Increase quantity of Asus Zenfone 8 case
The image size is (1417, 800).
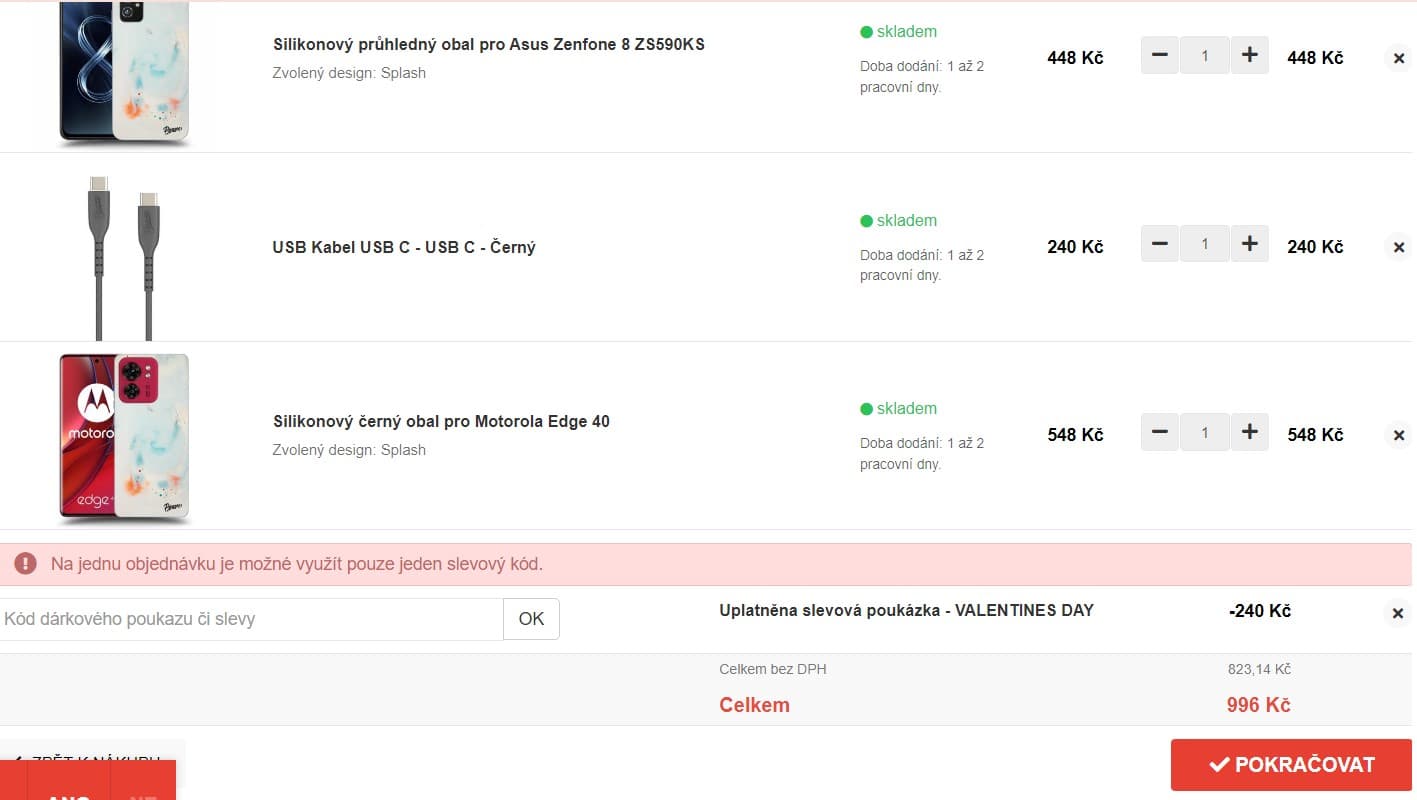click(x=1249, y=55)
